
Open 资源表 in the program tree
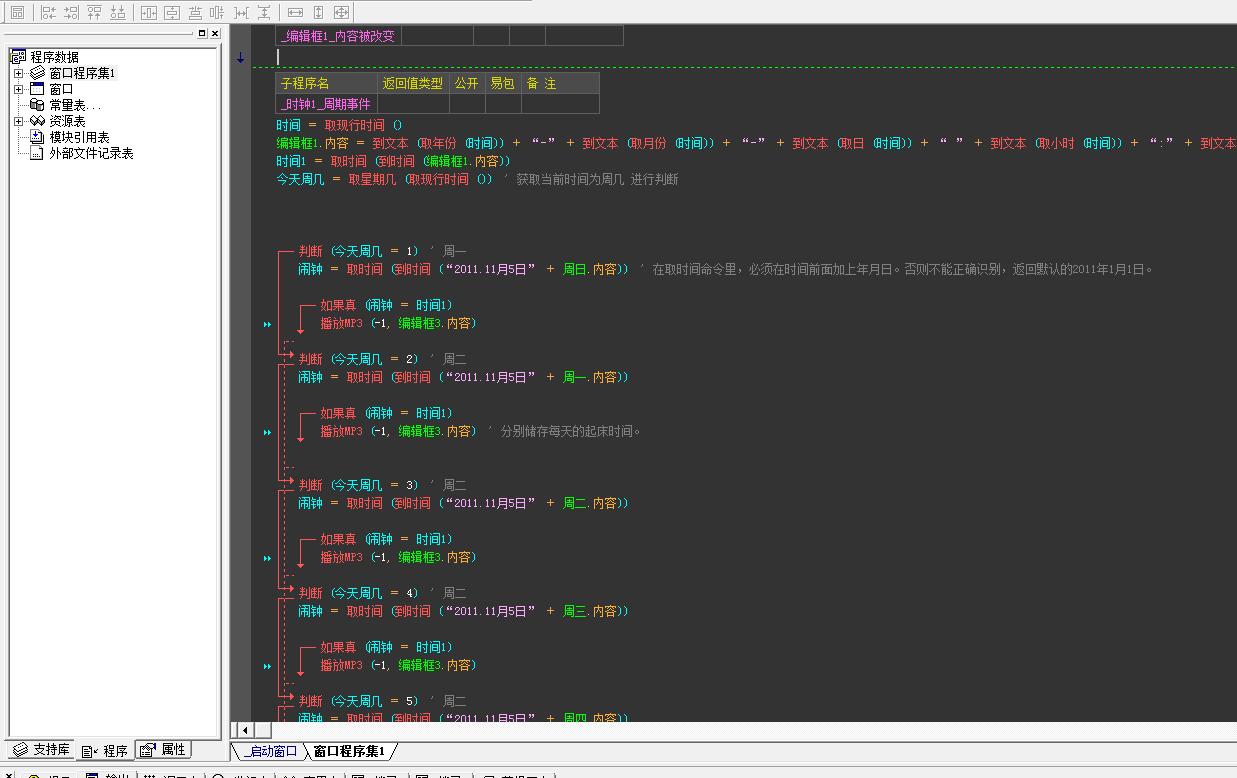[67, 121]
